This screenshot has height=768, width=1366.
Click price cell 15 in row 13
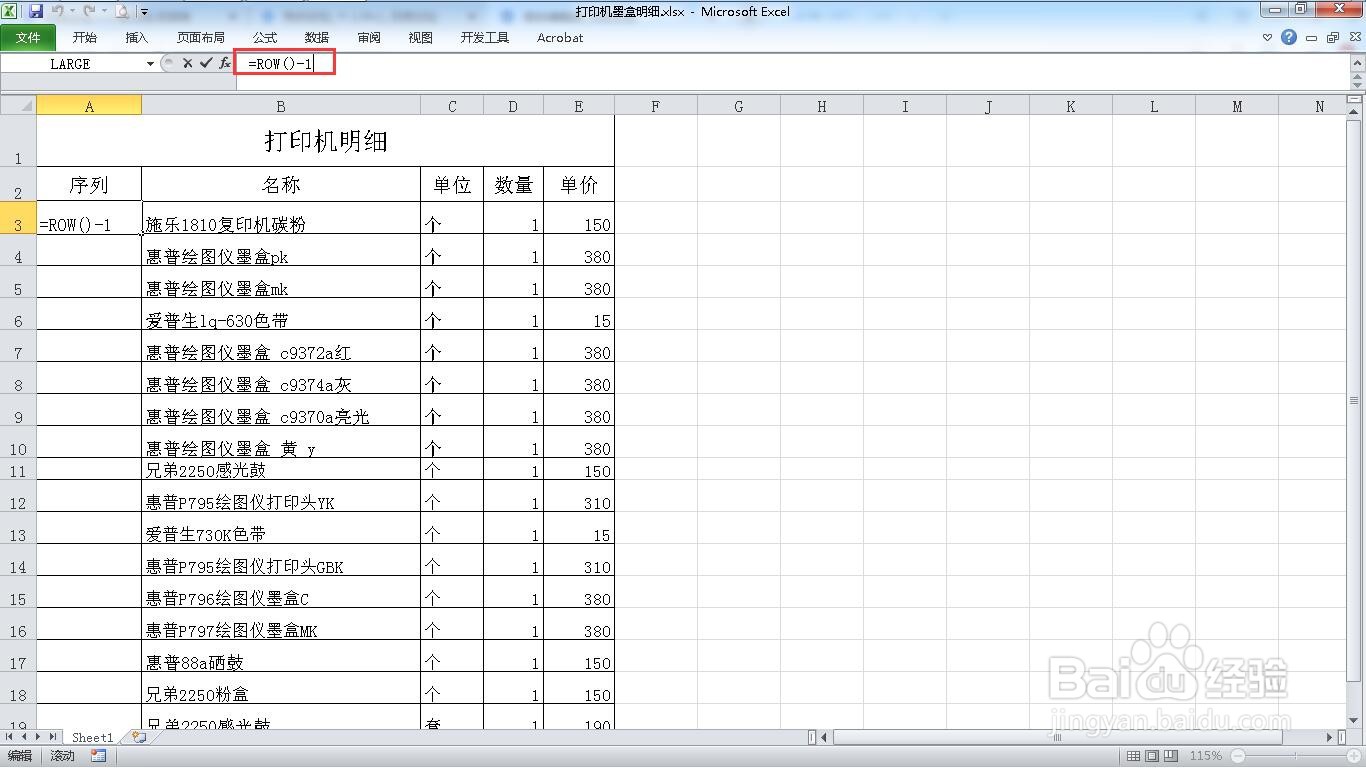(x=579, y=528)
